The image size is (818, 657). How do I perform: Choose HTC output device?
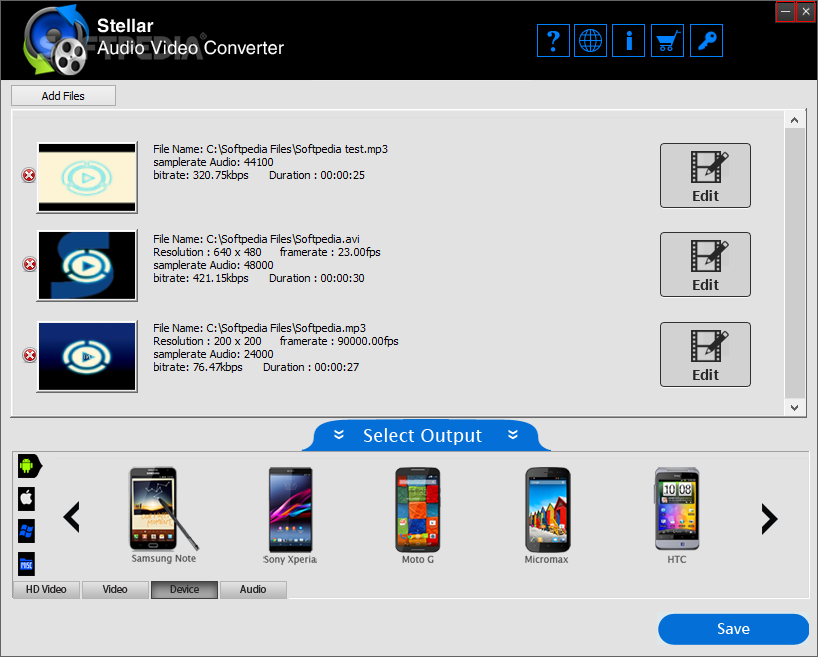pyautogui.click(x=677, y=516)
